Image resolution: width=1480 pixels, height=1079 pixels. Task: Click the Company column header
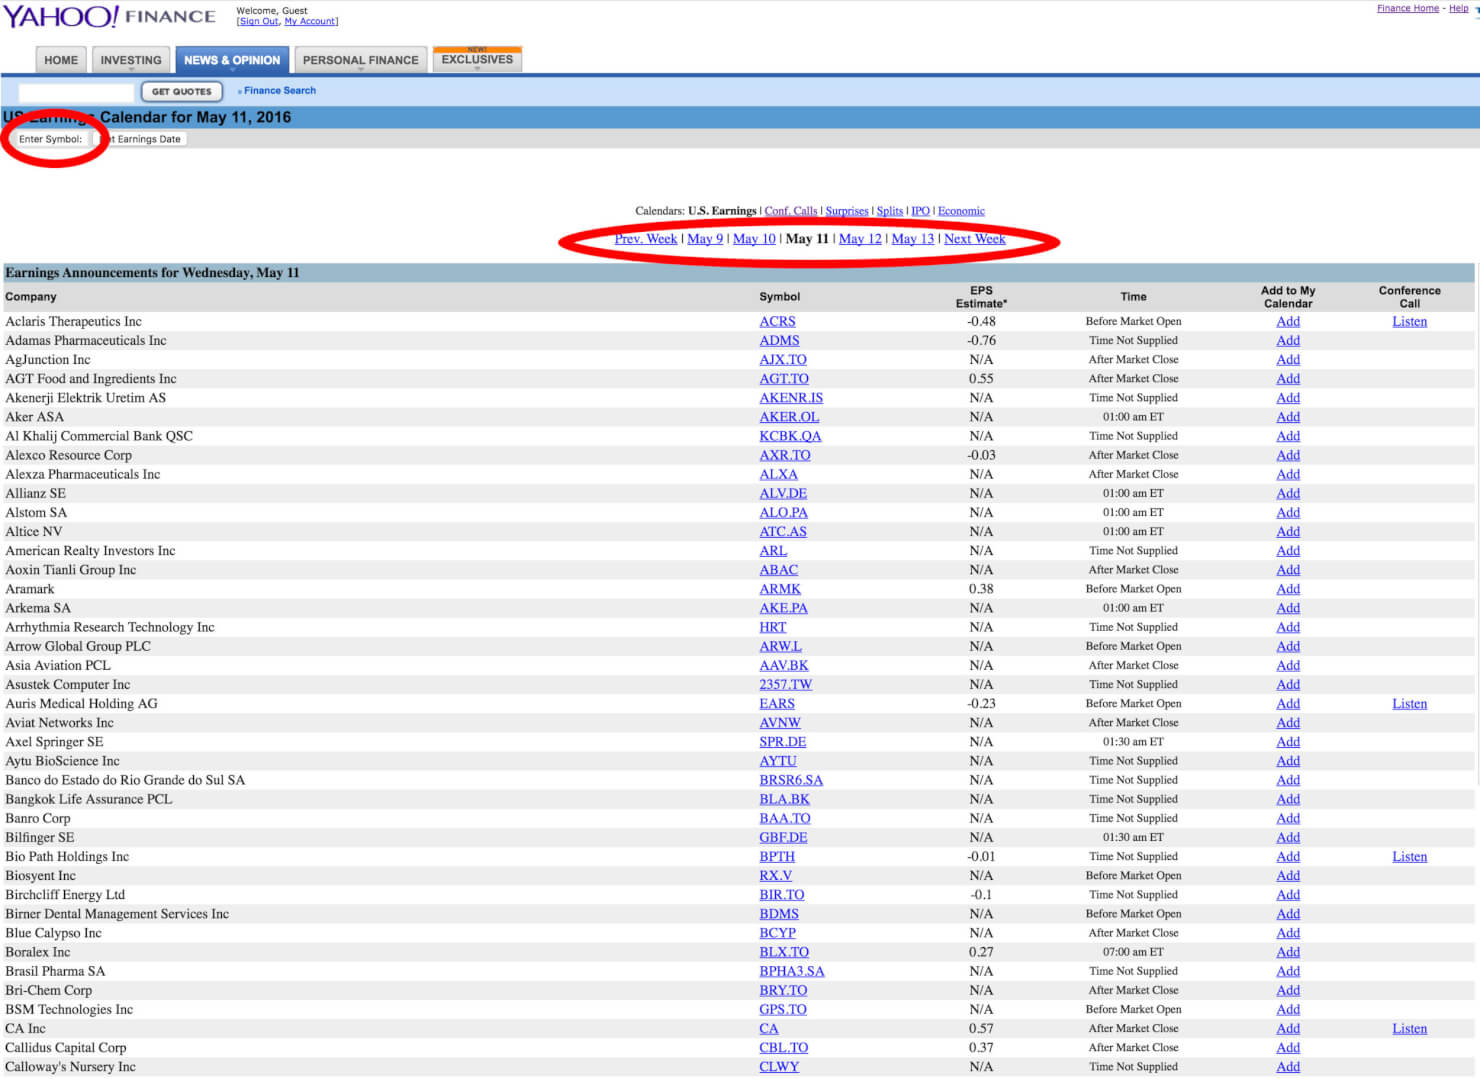(31, 297)
